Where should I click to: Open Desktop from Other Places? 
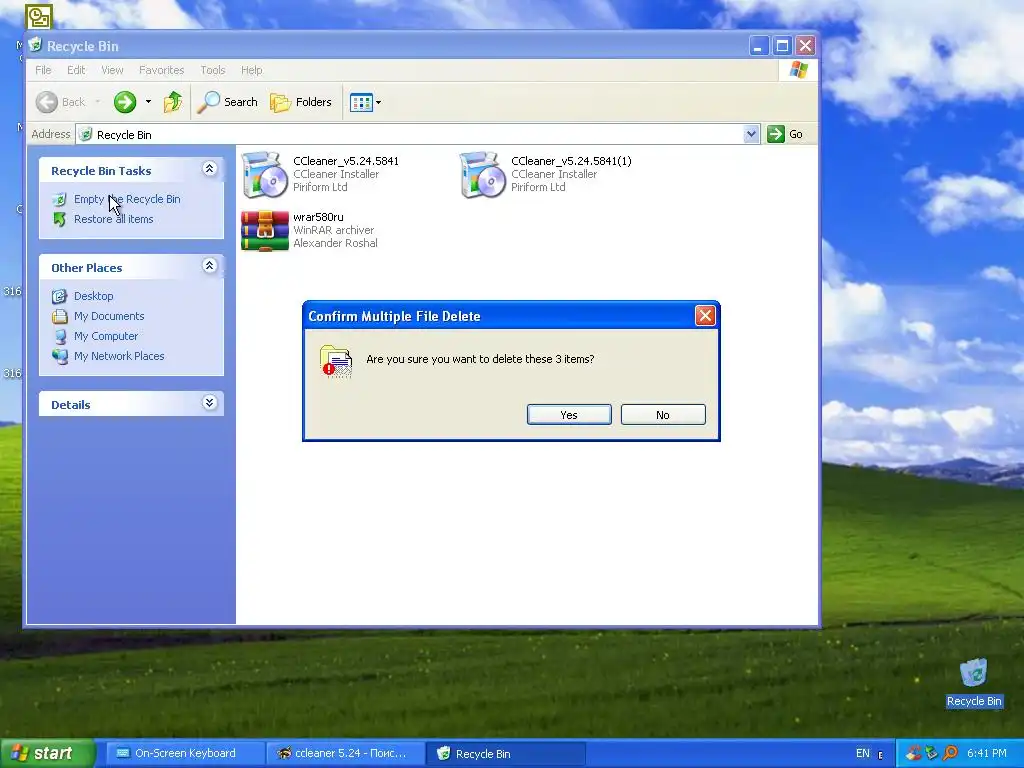pyautogui.click(x=93, y=296)
